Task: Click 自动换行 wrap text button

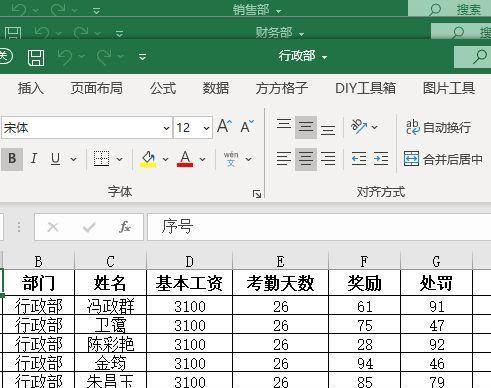Action: pyautogui.click(x=438, y=127)
